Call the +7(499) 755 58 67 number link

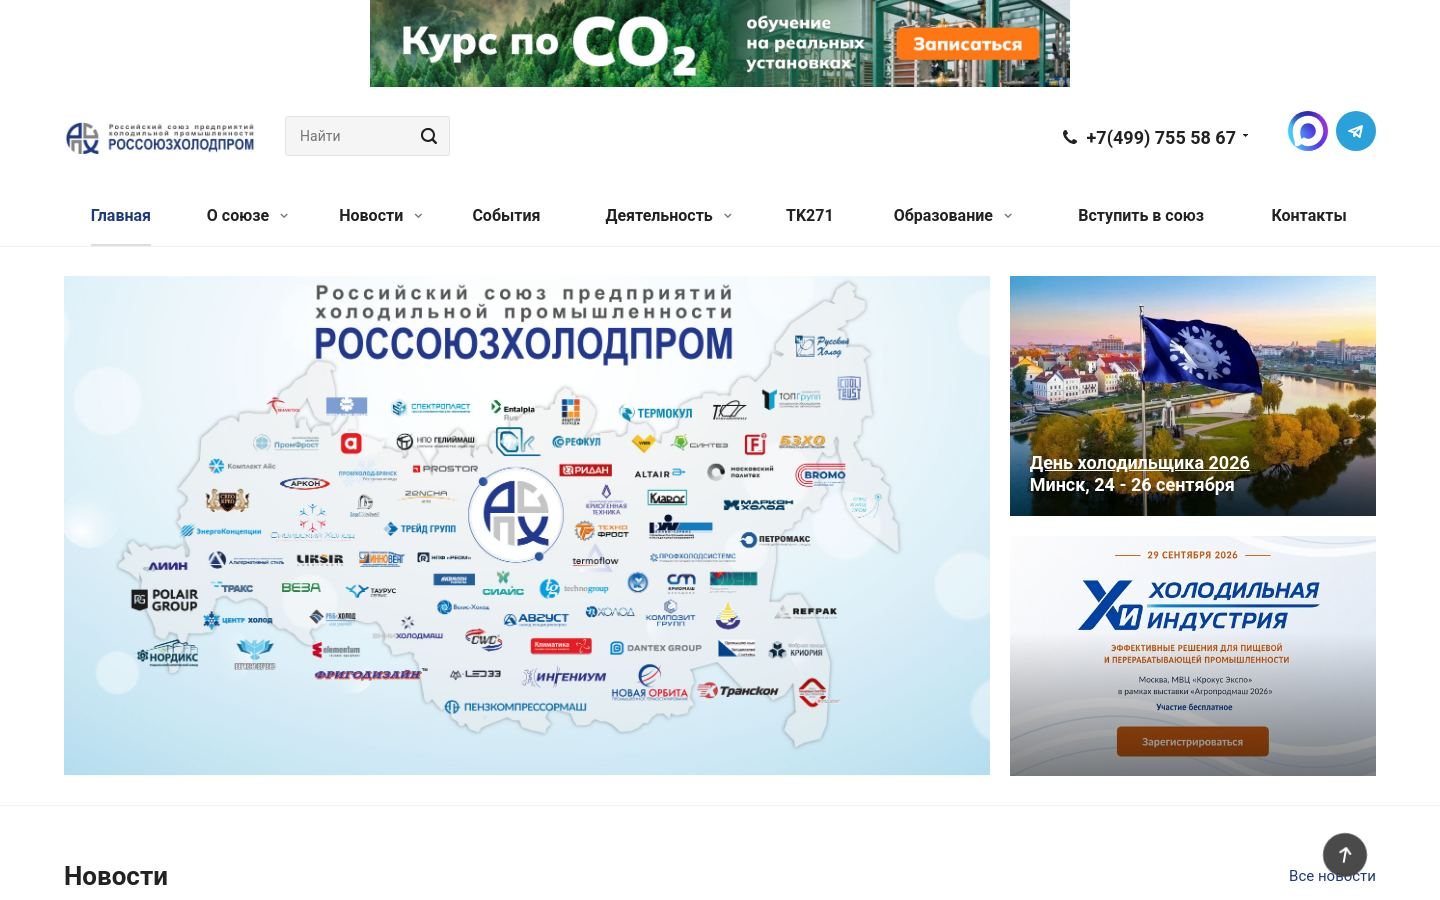[1161, 138]
